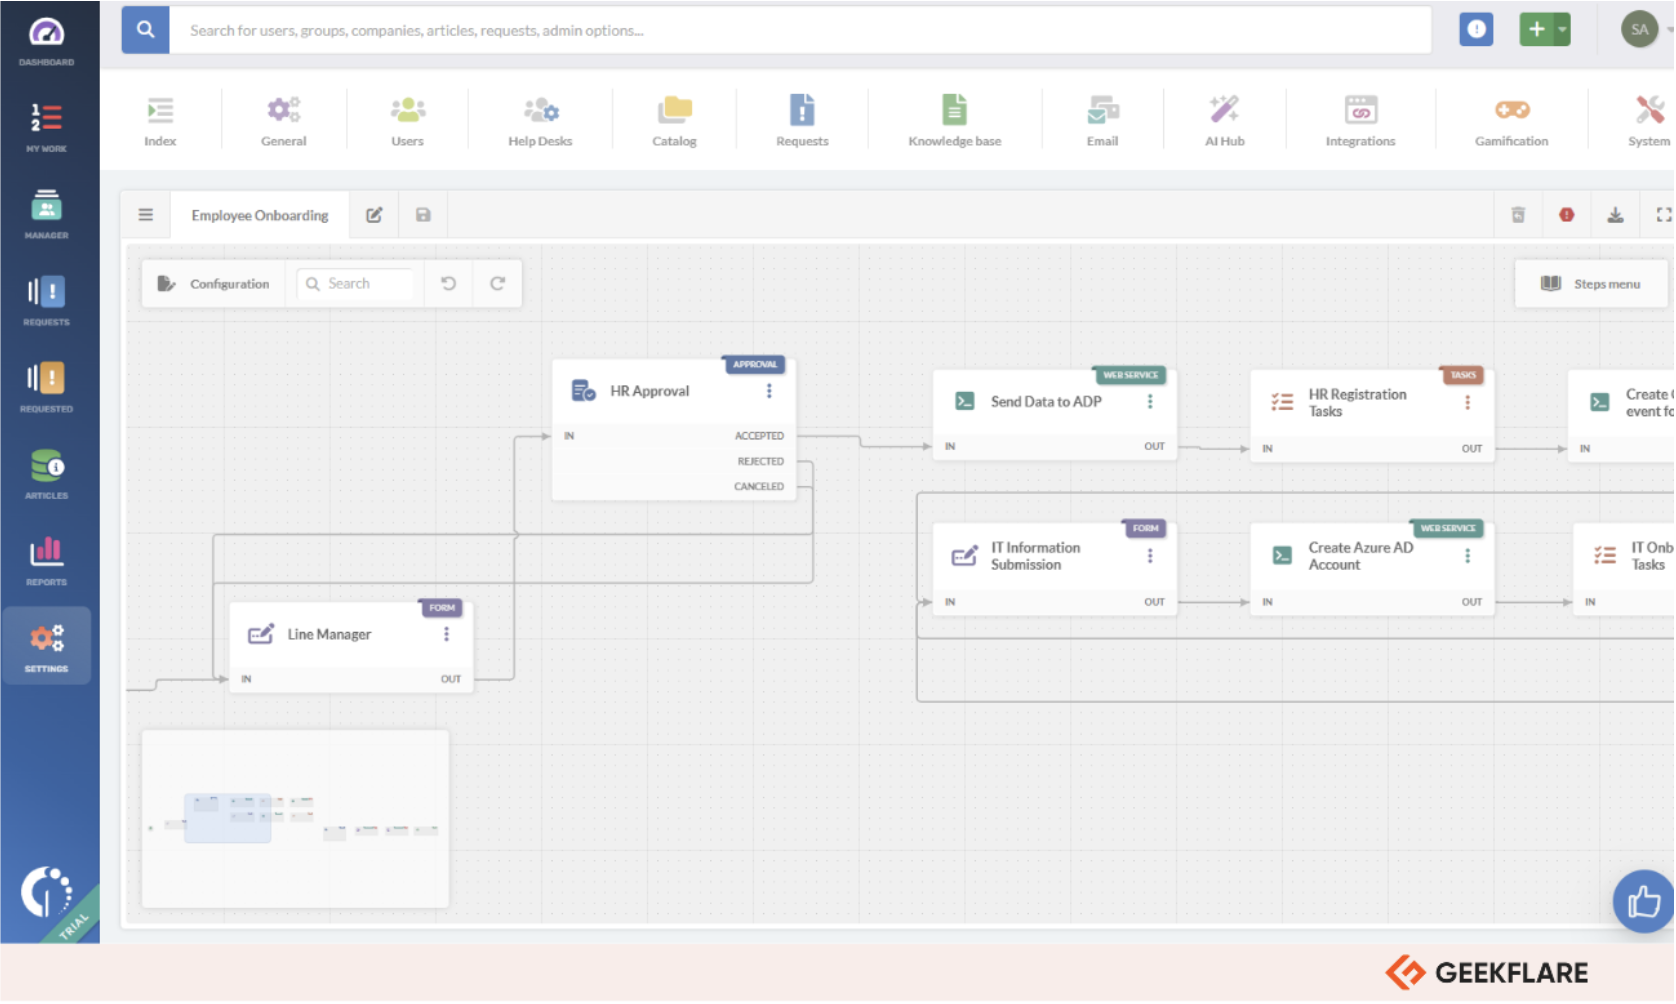
Task: Click the redo arrow in workflow toolbar
Action: 497,284
